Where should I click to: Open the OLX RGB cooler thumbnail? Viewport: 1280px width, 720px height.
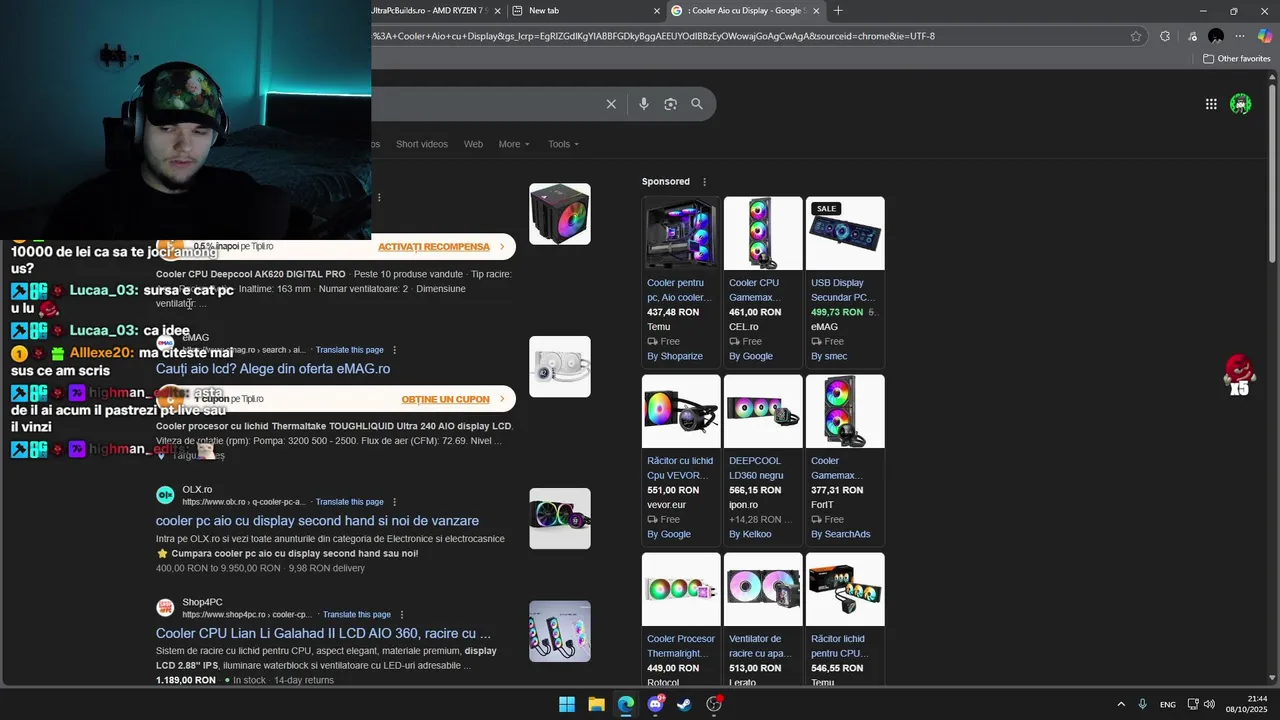click(560, 518)
